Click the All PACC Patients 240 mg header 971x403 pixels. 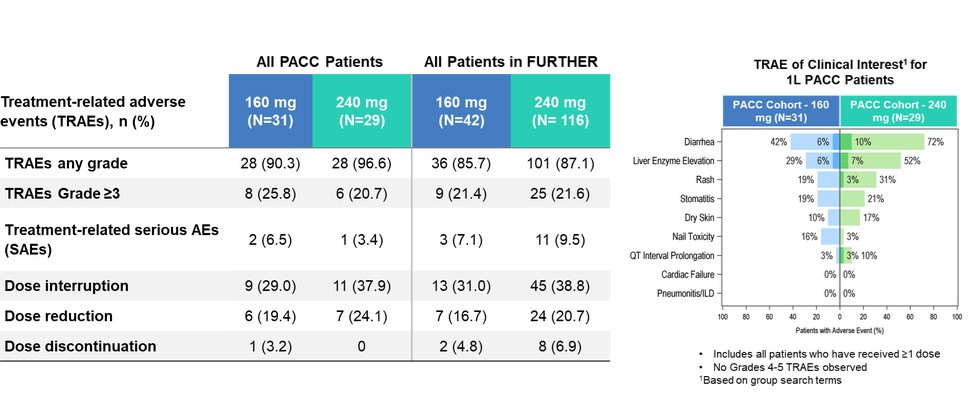tap(361, 110)
